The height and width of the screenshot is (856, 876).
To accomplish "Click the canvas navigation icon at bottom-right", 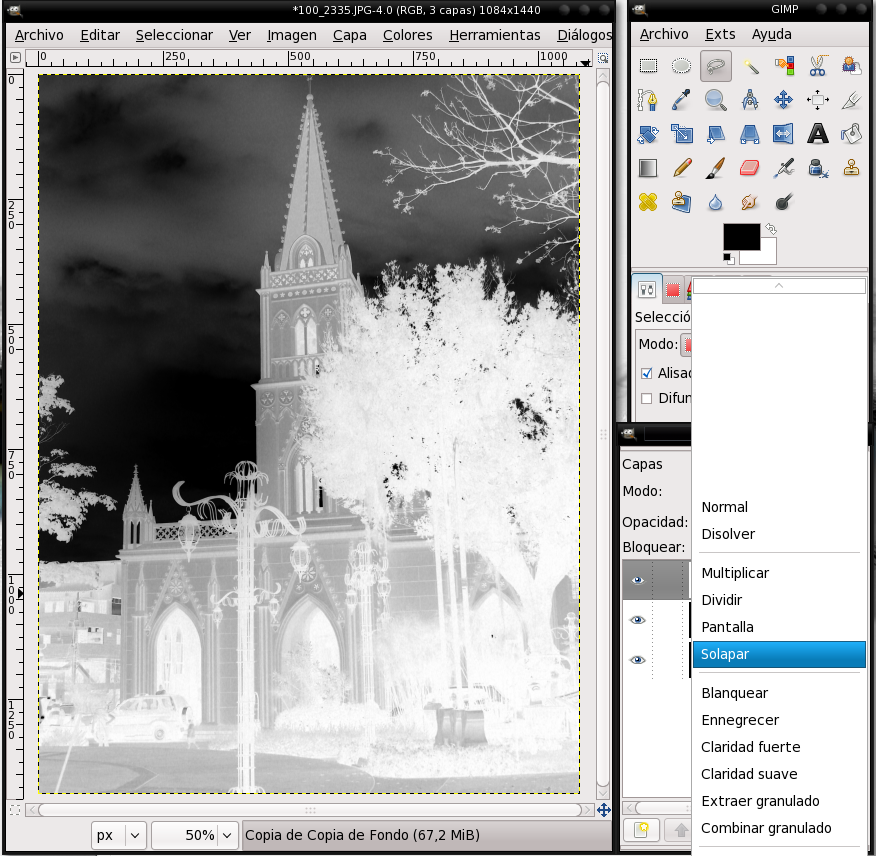I will click(x=604, y=810).
